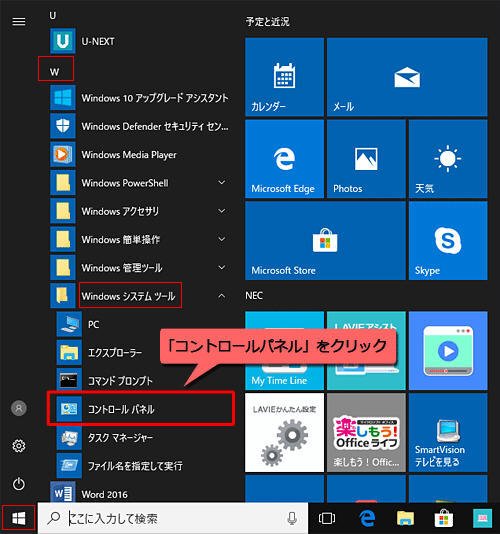Image resolution: width=500 pixels, height=534 pixels.
Task: Open the LAVIEかんたん設定 tile
Action: 284,433
